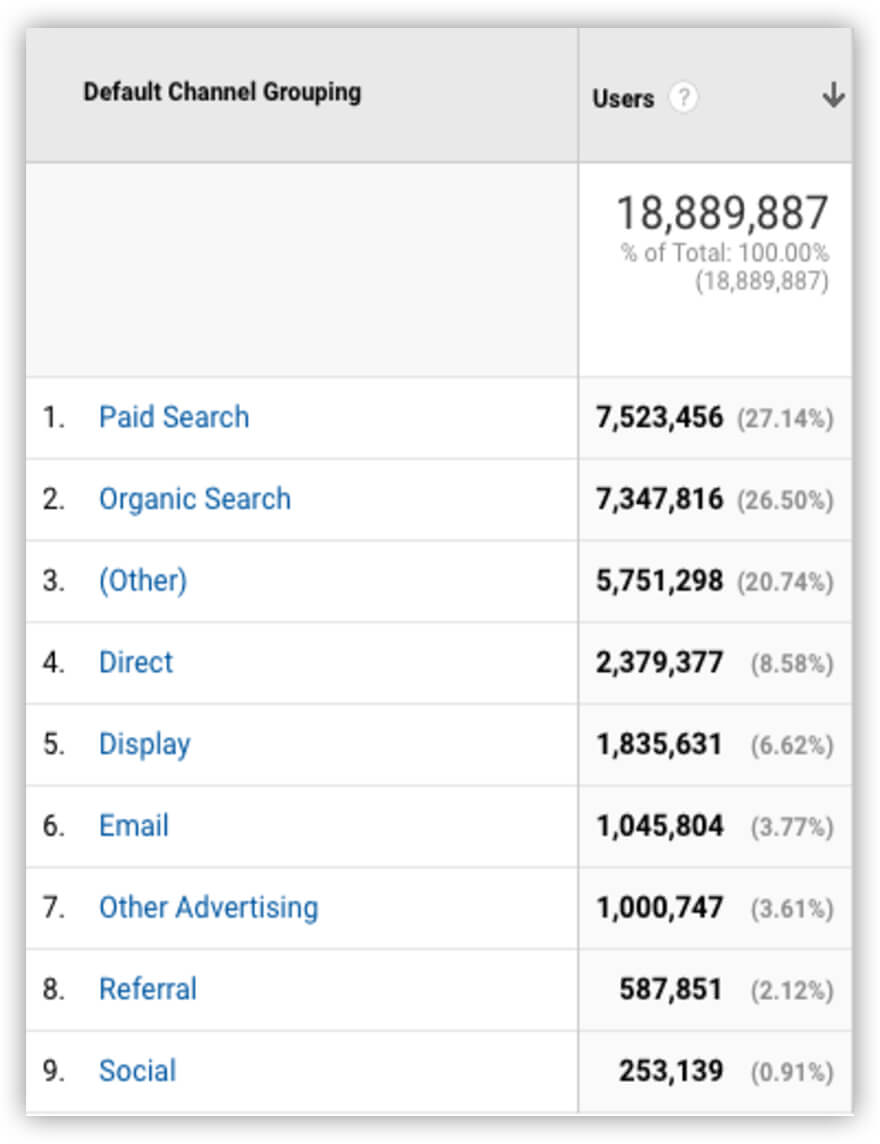Open the Other Advertising channel link
The height and width of the screenshot is (1144, 880).
208,908
